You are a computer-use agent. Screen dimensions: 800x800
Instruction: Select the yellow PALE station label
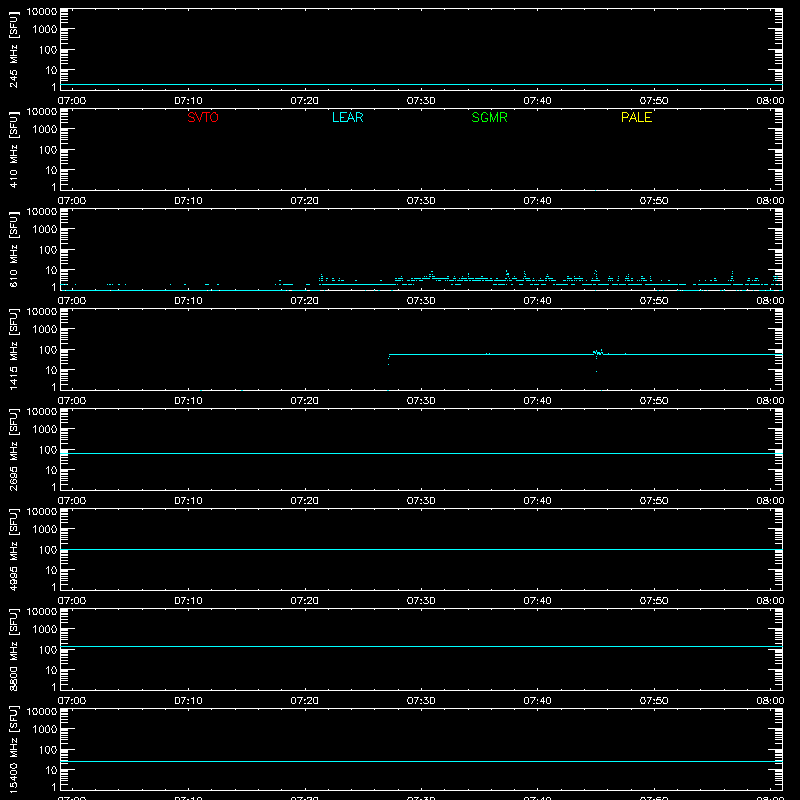636,117
